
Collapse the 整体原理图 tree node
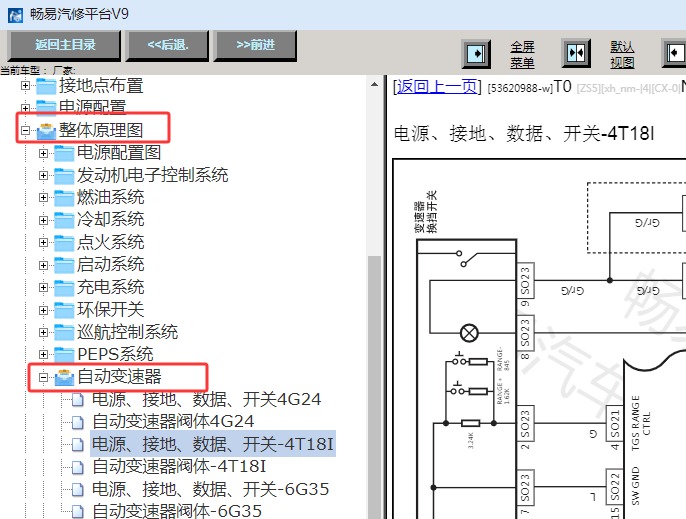coord(25,130)
